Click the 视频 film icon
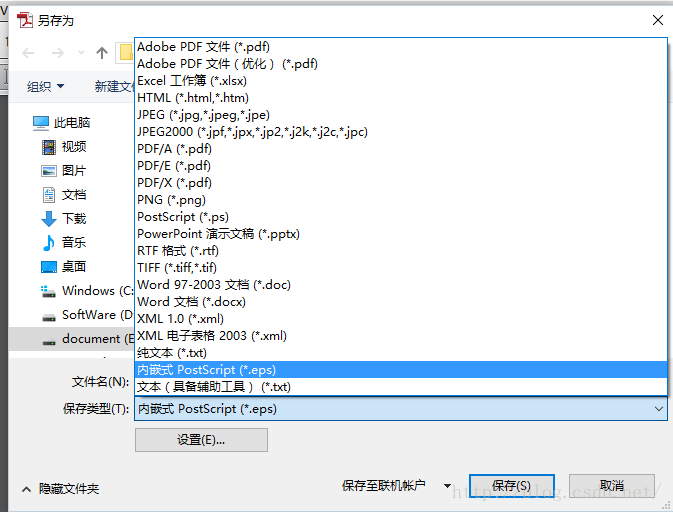The image size is (673, 512). pos(49,147)
